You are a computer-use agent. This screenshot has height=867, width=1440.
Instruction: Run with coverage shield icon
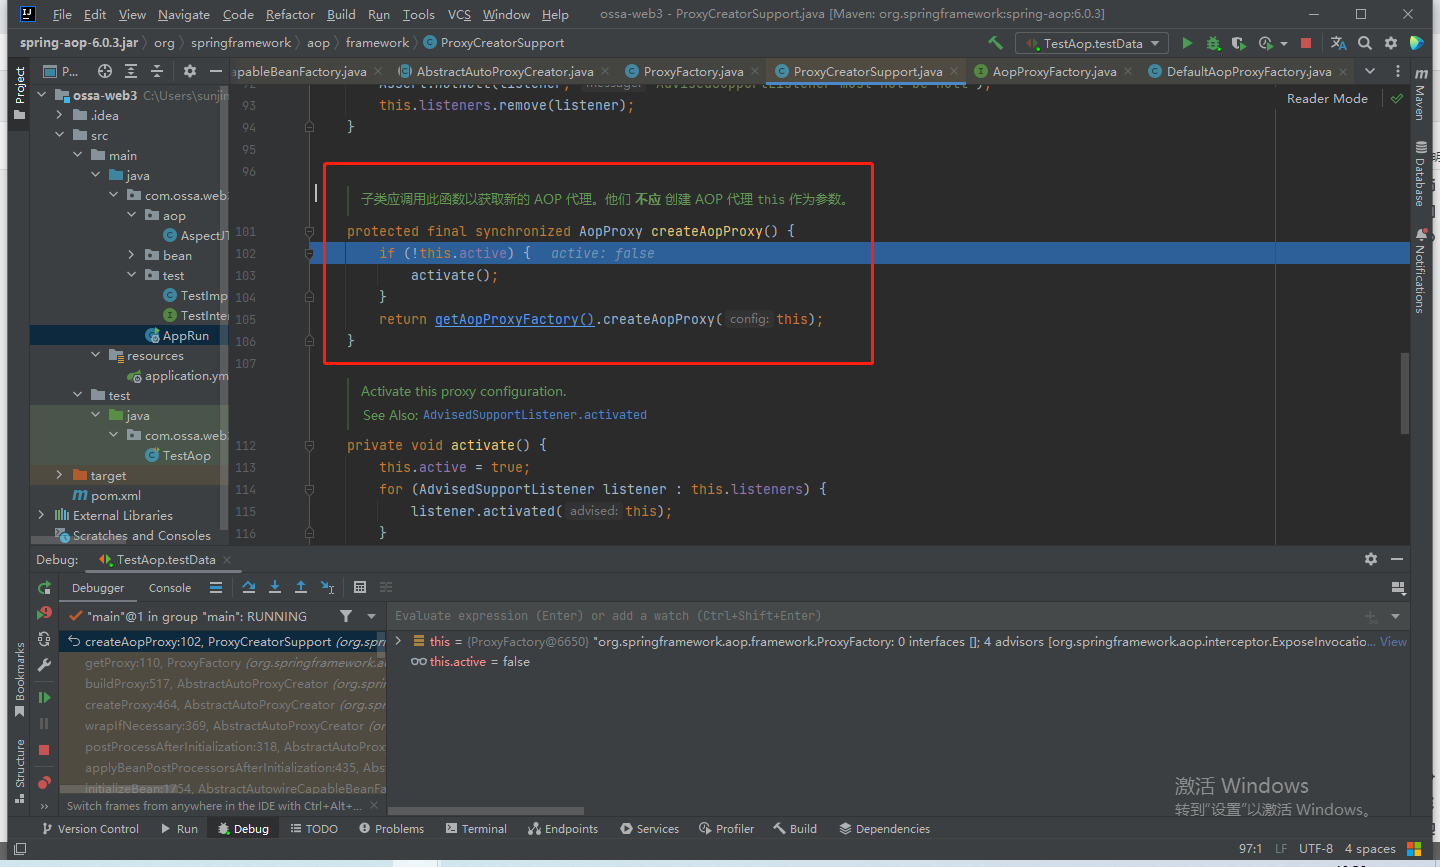click(x=1238, y=43)
